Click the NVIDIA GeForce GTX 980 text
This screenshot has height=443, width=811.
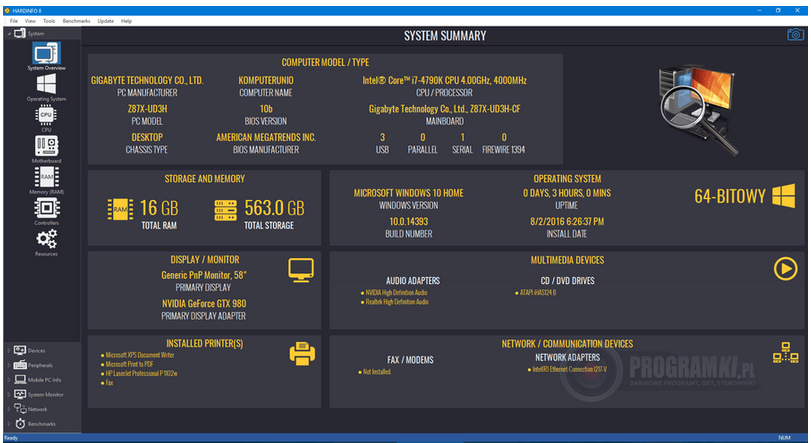204,303
